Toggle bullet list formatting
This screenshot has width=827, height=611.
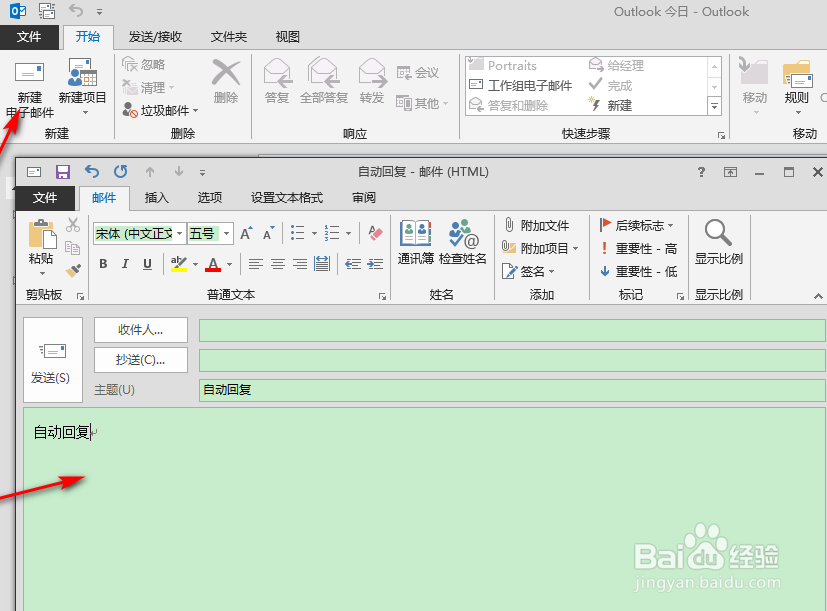297,233
